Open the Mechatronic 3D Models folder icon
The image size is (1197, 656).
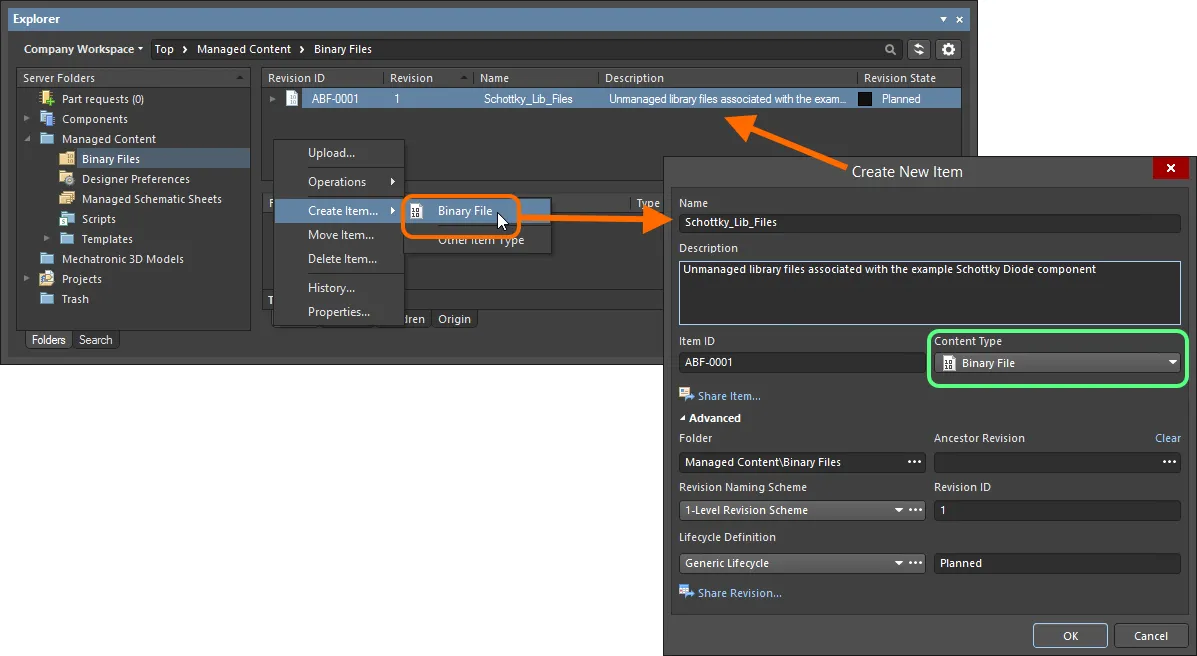click(46, 259)
